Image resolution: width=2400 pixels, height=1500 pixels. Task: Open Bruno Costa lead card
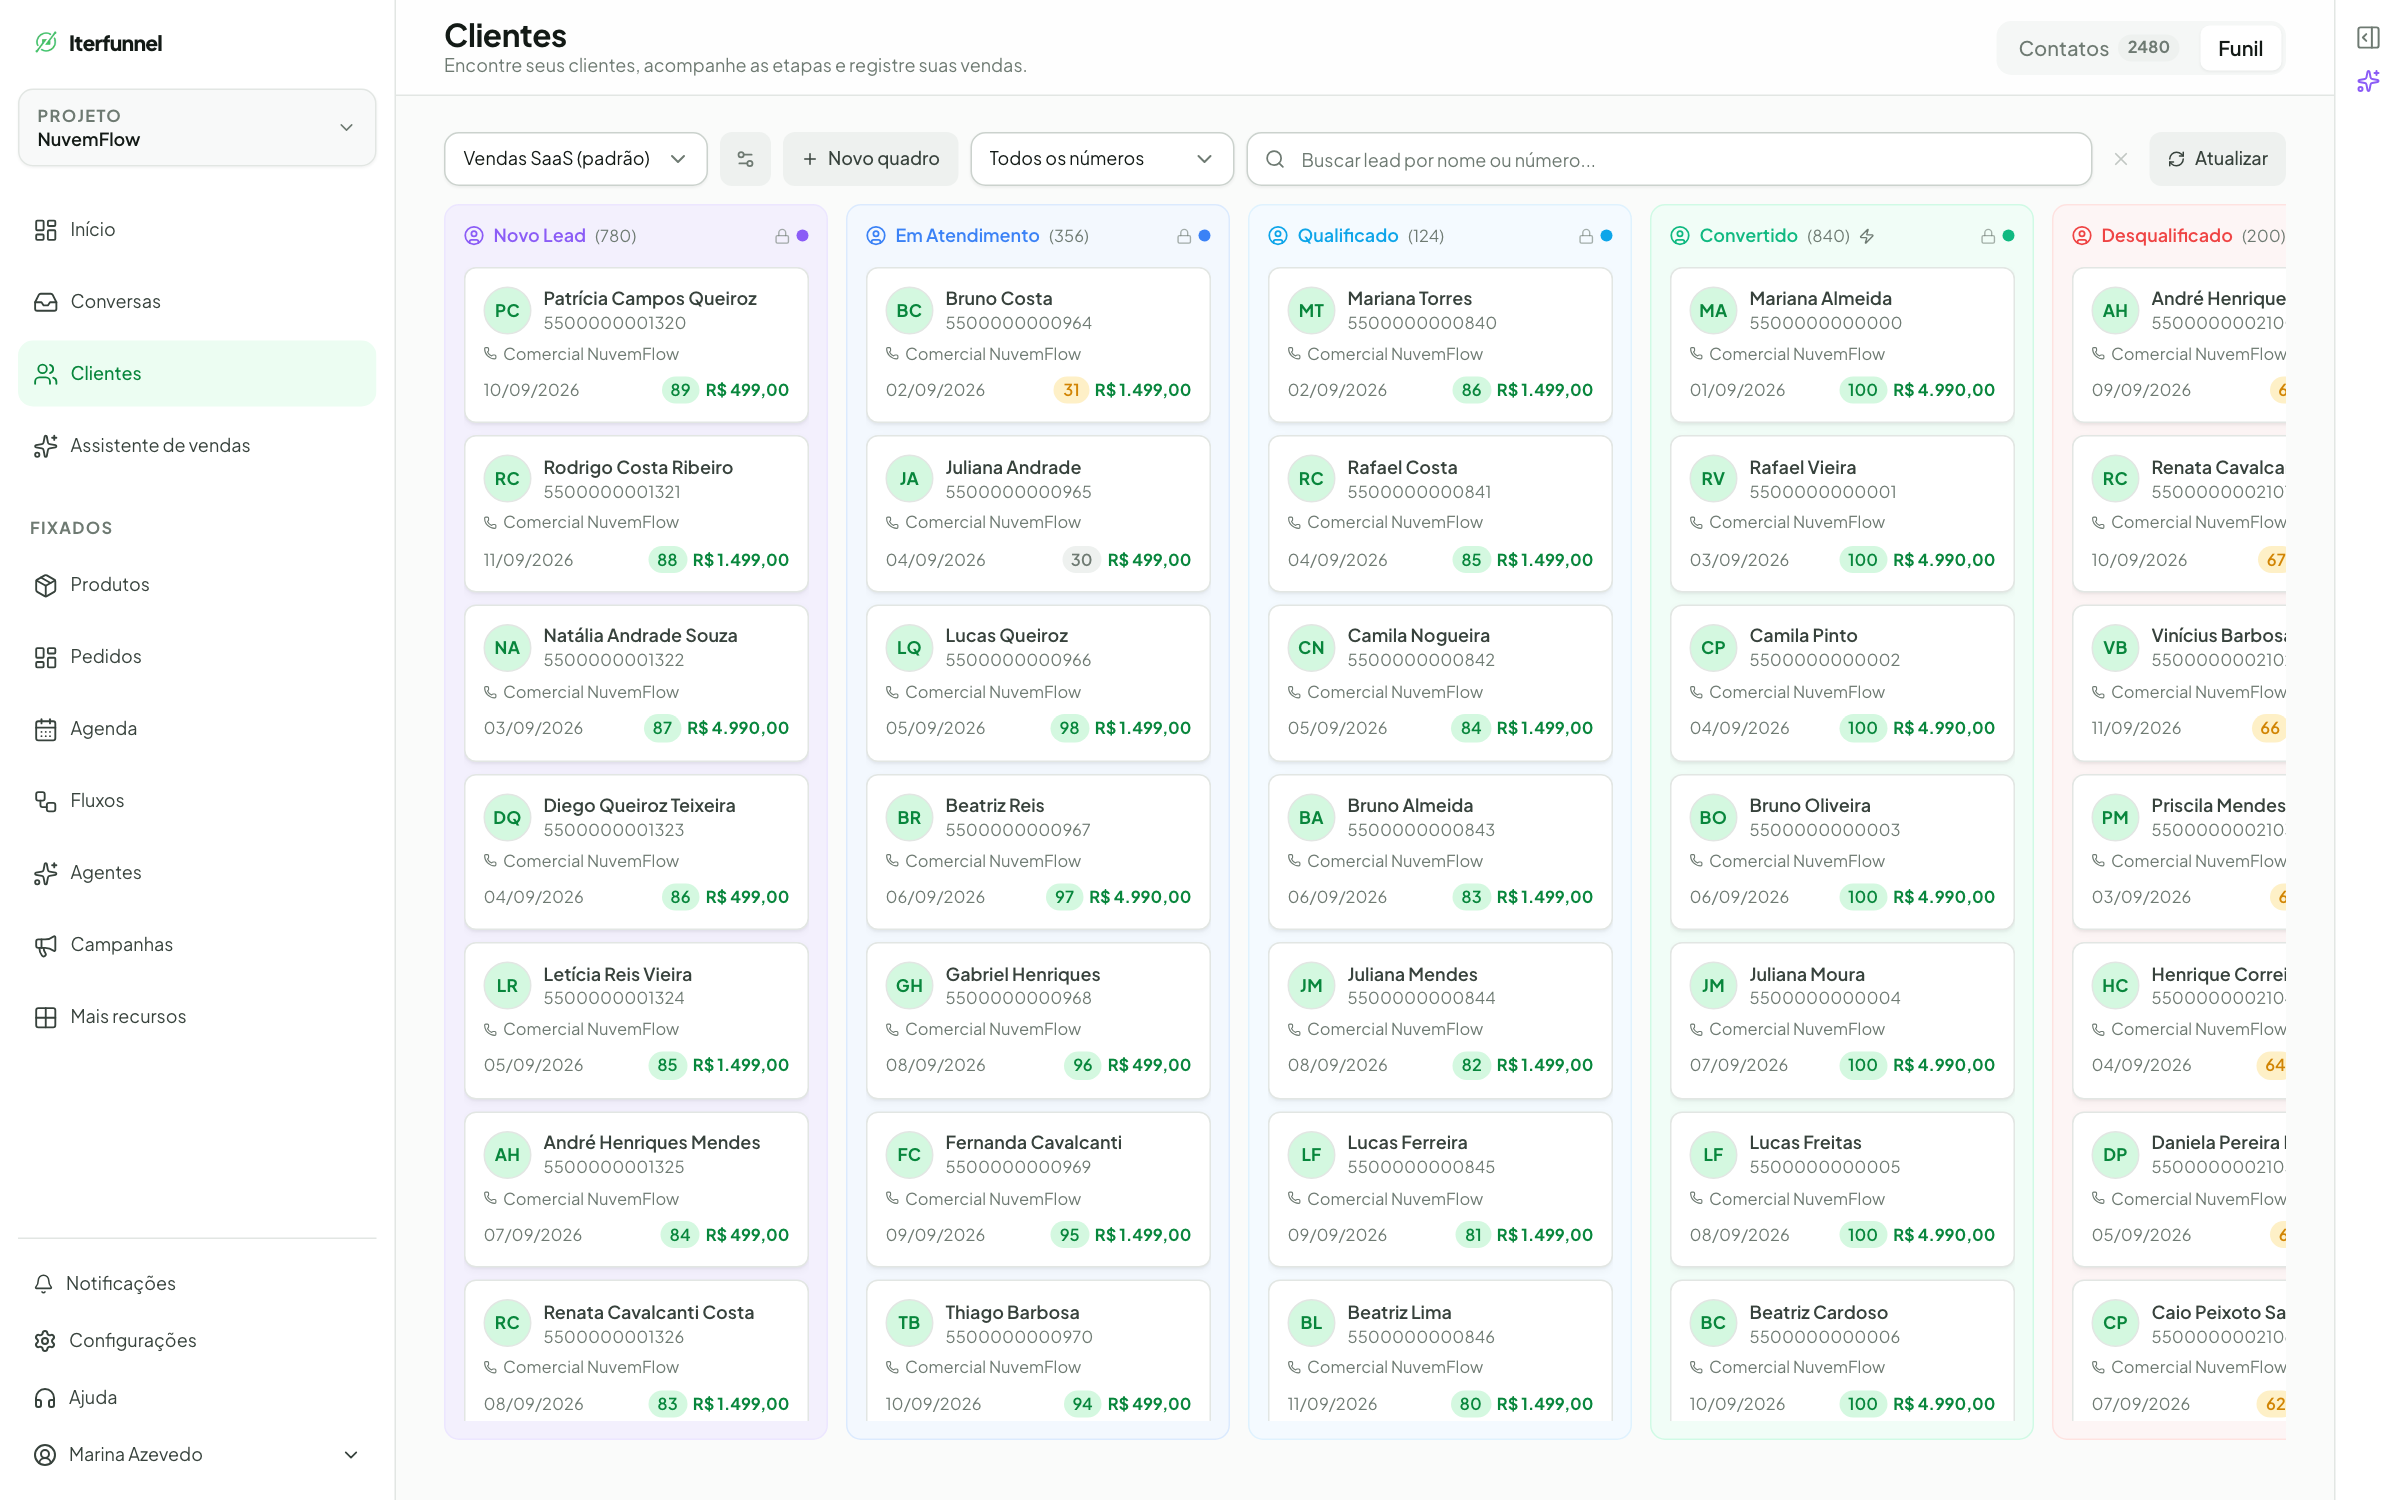(1038, 345)
